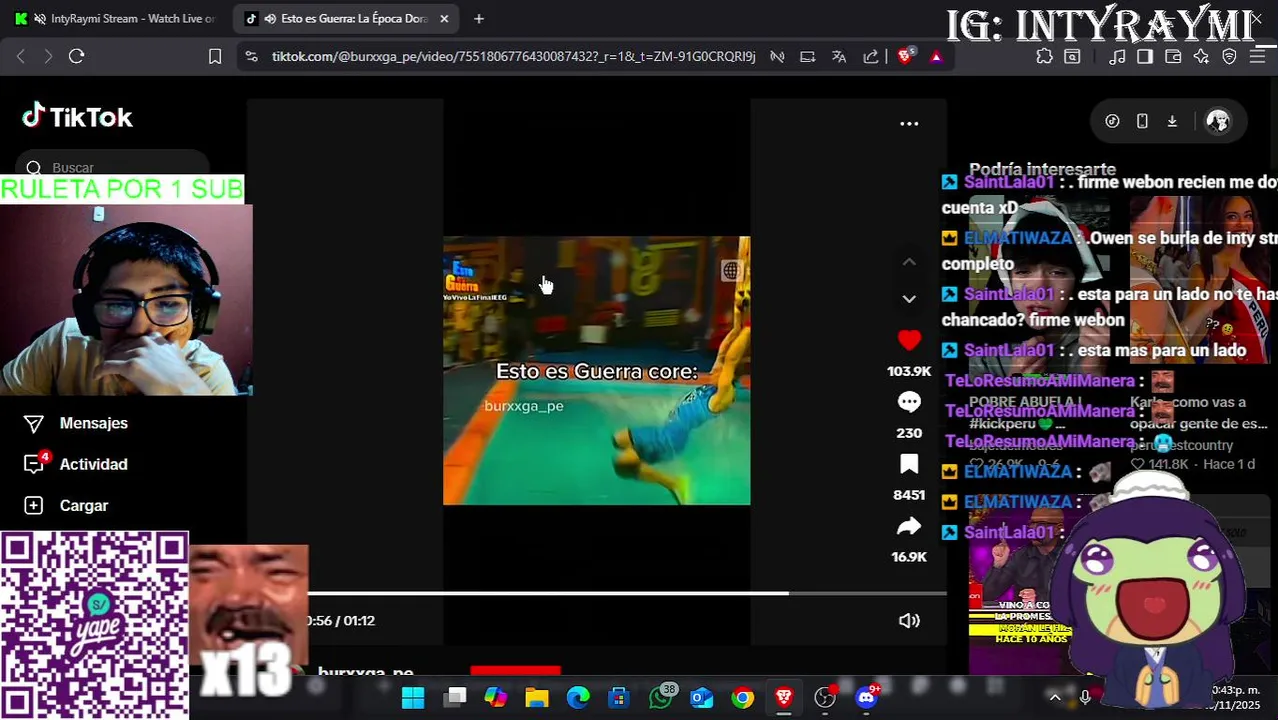The image size is (1278, 720).
Task: Share the page from the address bar
Action: tap(871, 57)
